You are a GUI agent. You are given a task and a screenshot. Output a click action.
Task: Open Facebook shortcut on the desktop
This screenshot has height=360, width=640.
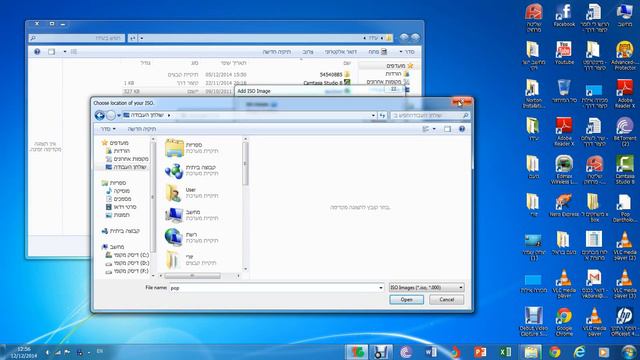(564, 16)
